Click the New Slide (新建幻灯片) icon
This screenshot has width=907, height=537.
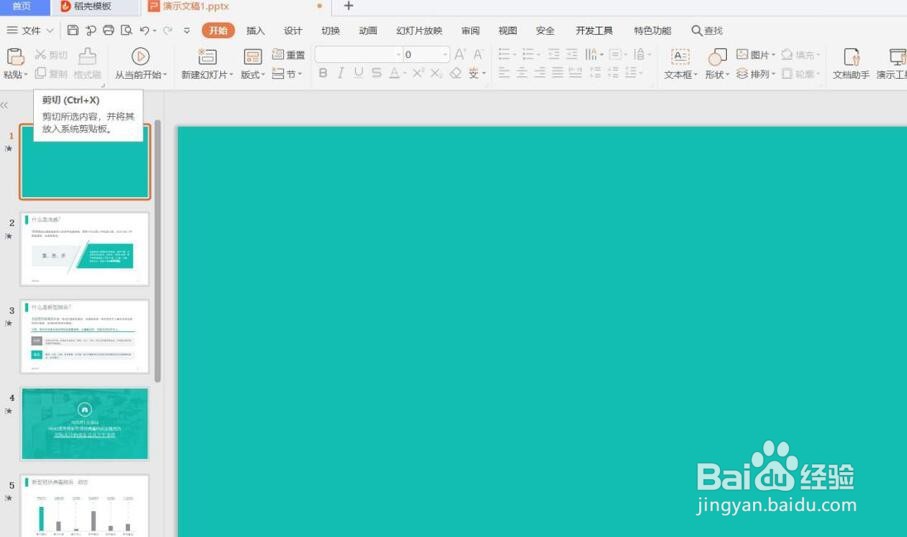207,57
